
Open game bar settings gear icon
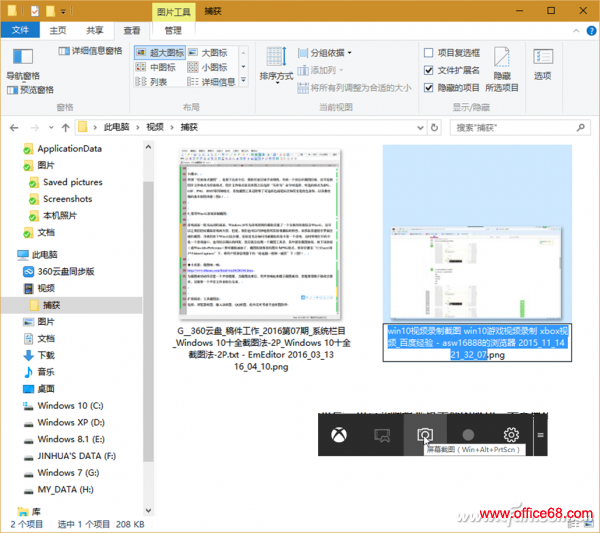coord(511,435)
